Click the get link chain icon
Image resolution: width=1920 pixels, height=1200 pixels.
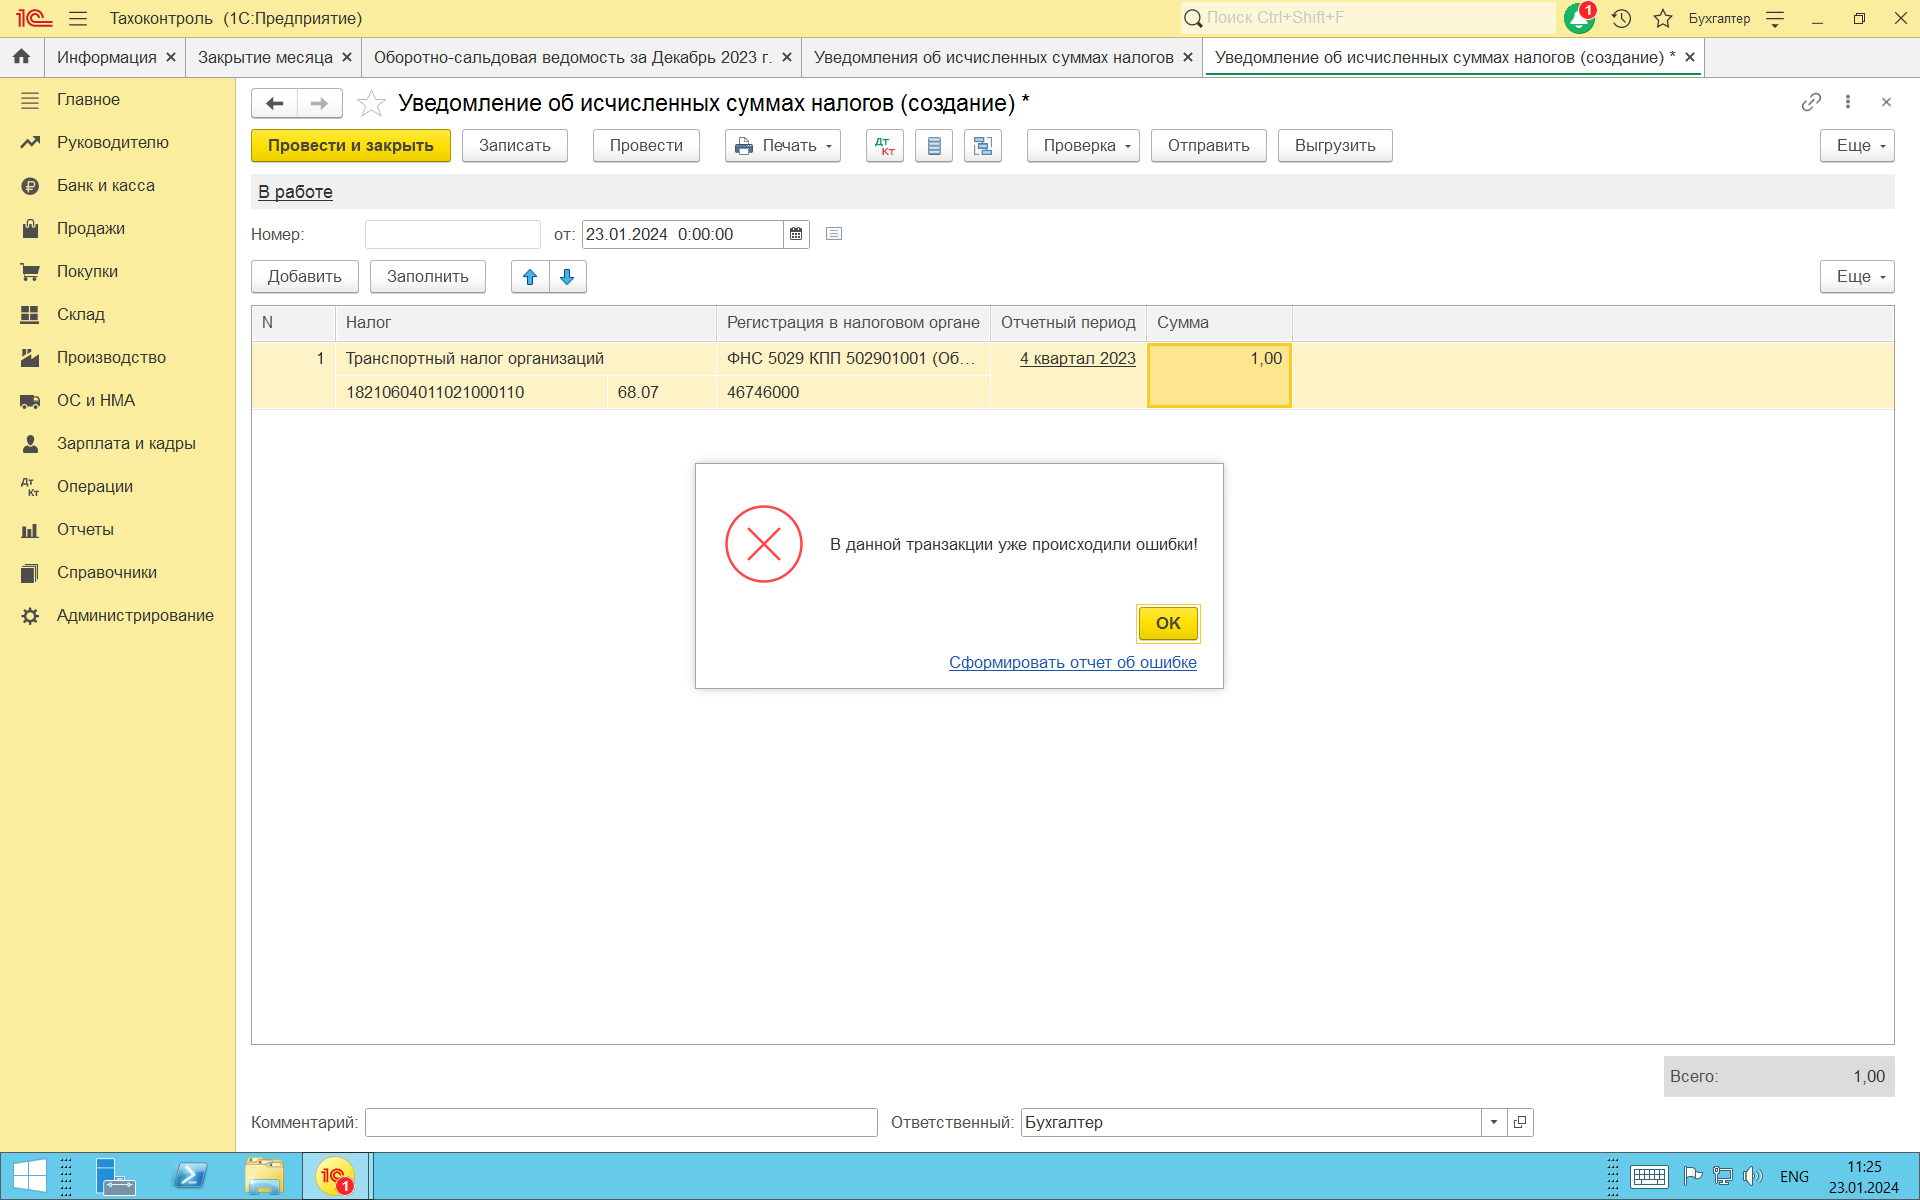(1810, 102)
